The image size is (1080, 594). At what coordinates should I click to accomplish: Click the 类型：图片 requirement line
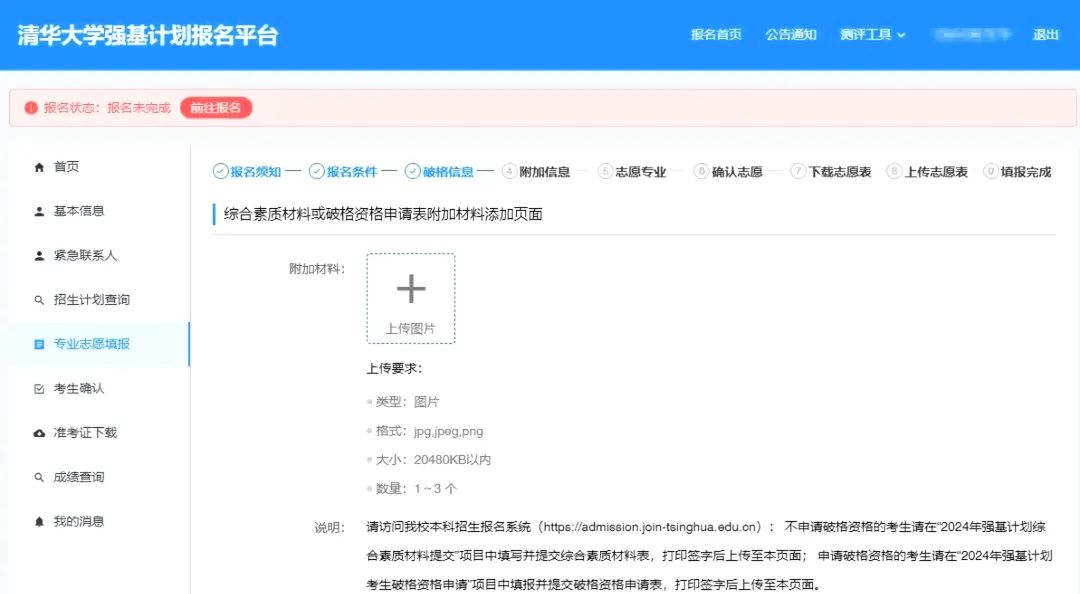click(408, 402)
